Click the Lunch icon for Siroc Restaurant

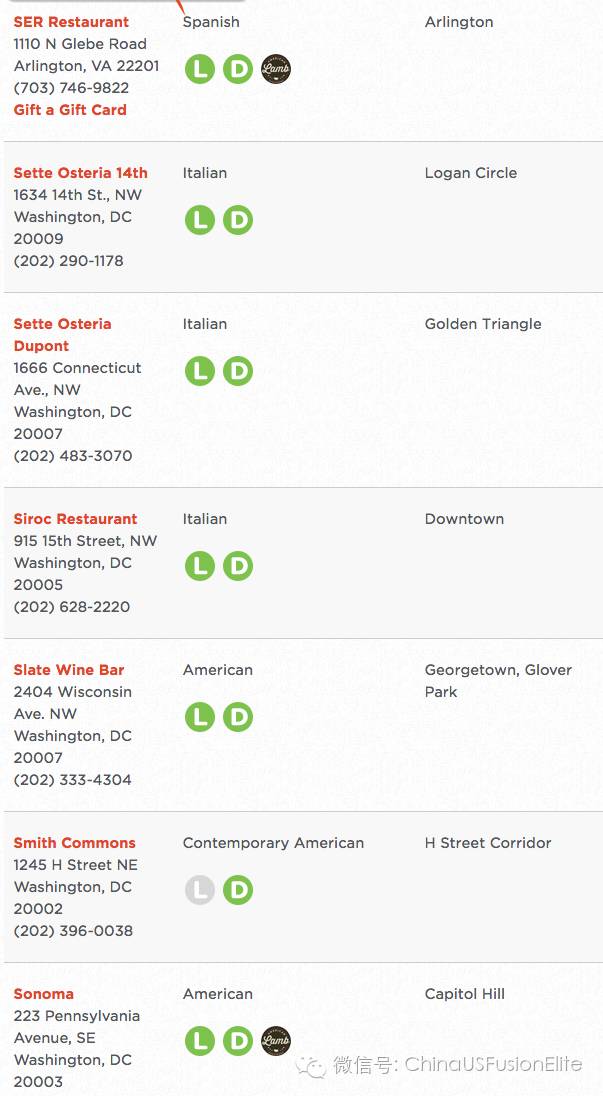[x=200, y=566]
